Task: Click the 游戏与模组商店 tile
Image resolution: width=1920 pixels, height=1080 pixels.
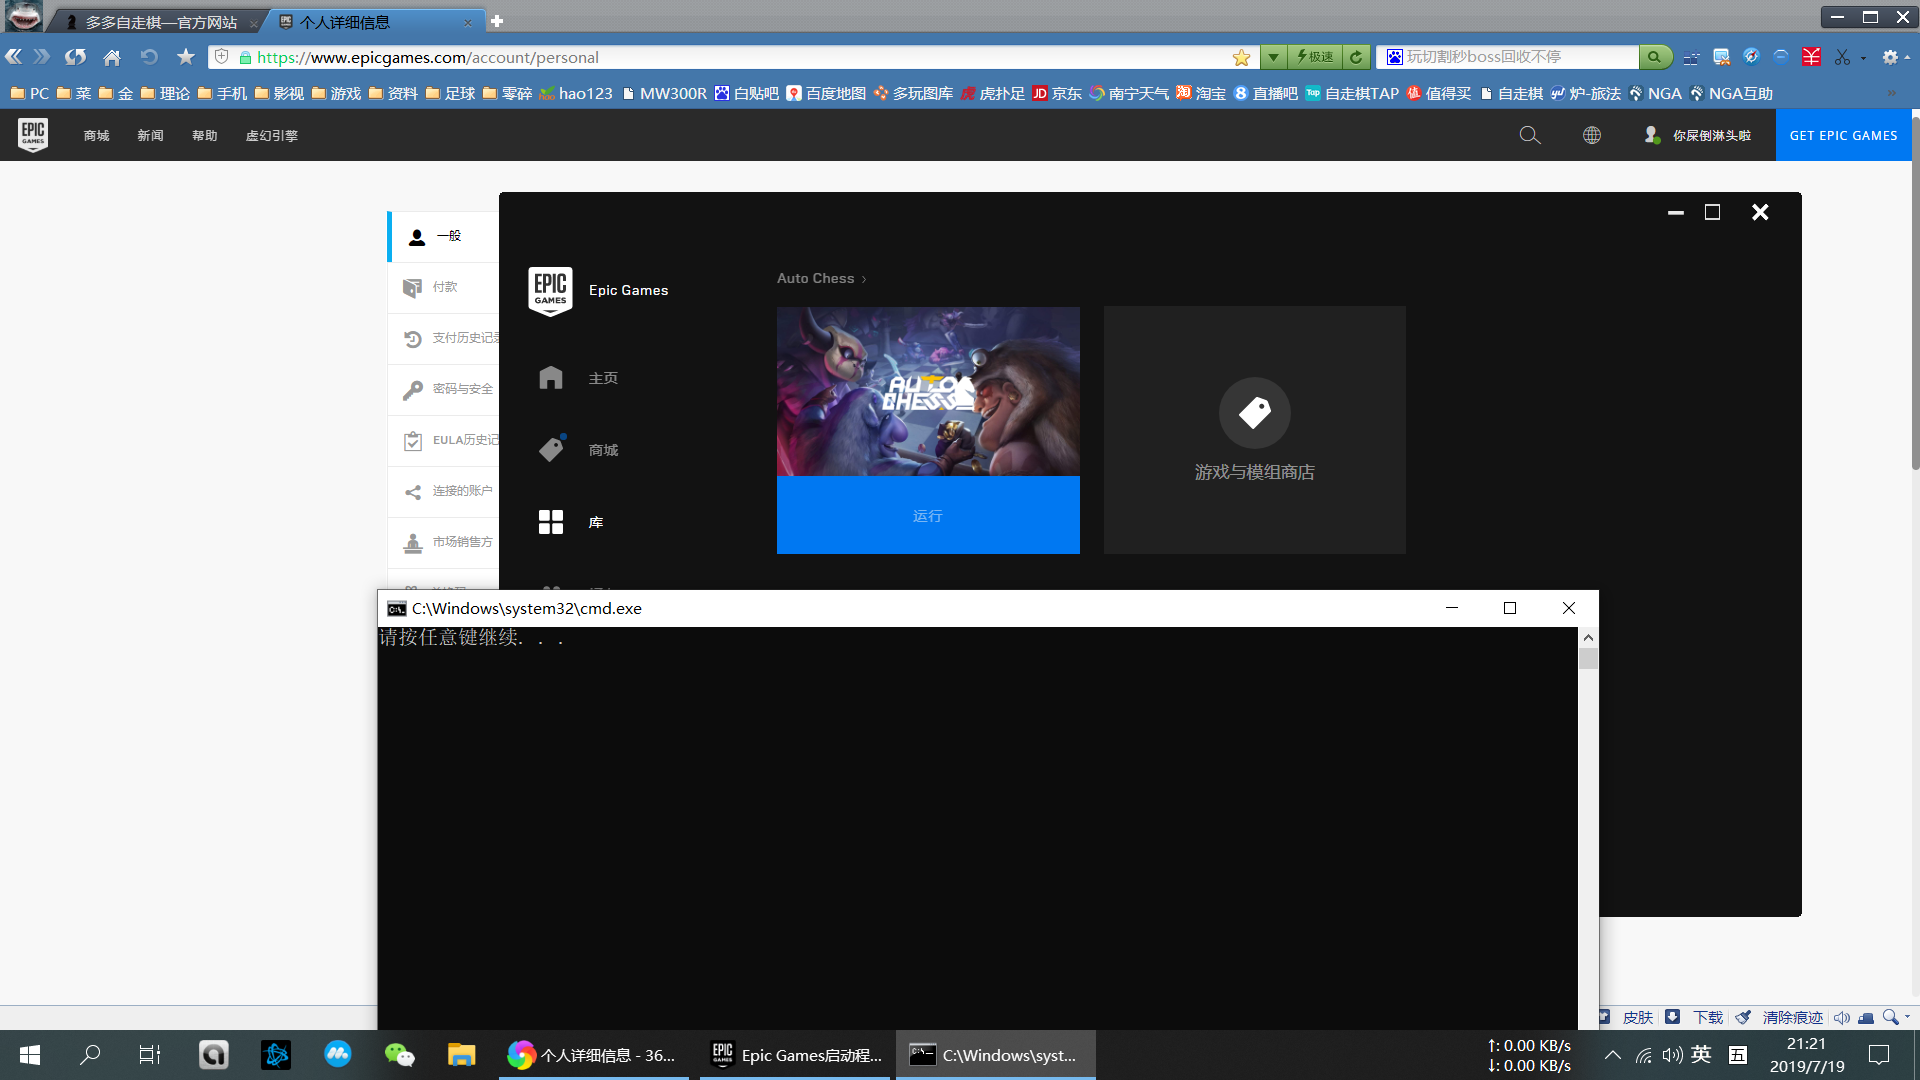Action: (x=1254, y=430)
